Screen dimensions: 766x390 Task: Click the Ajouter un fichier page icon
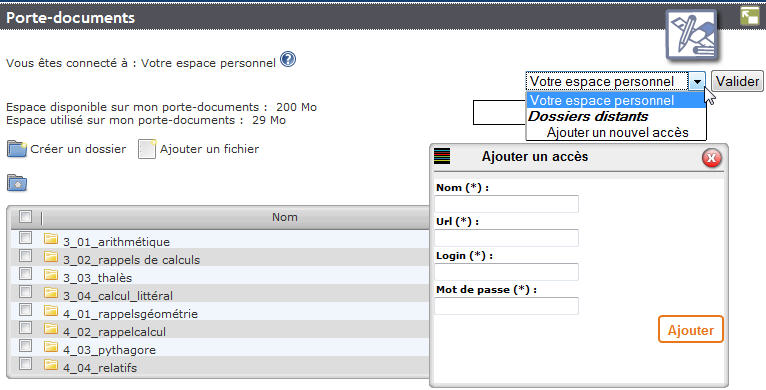[x=147, y=149]
